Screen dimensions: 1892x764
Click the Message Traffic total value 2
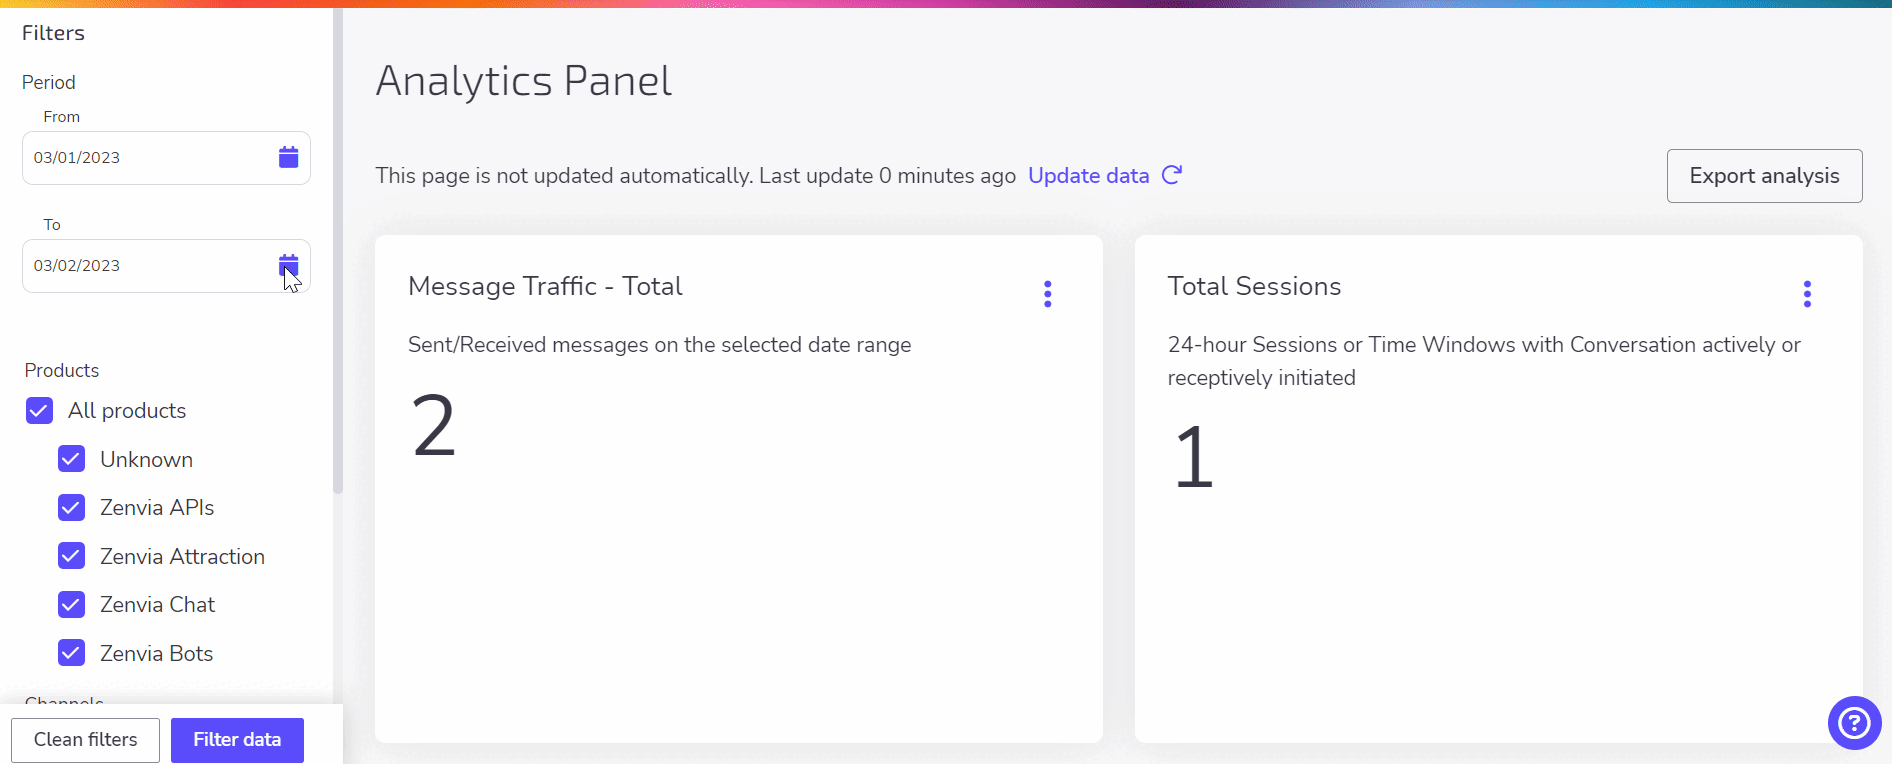click(434, 426)
